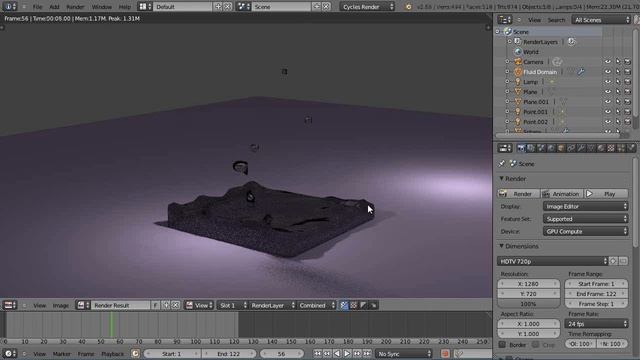Expand the Camera tree item
This screenshot has width=640, height=360.
tap(507, 62)
